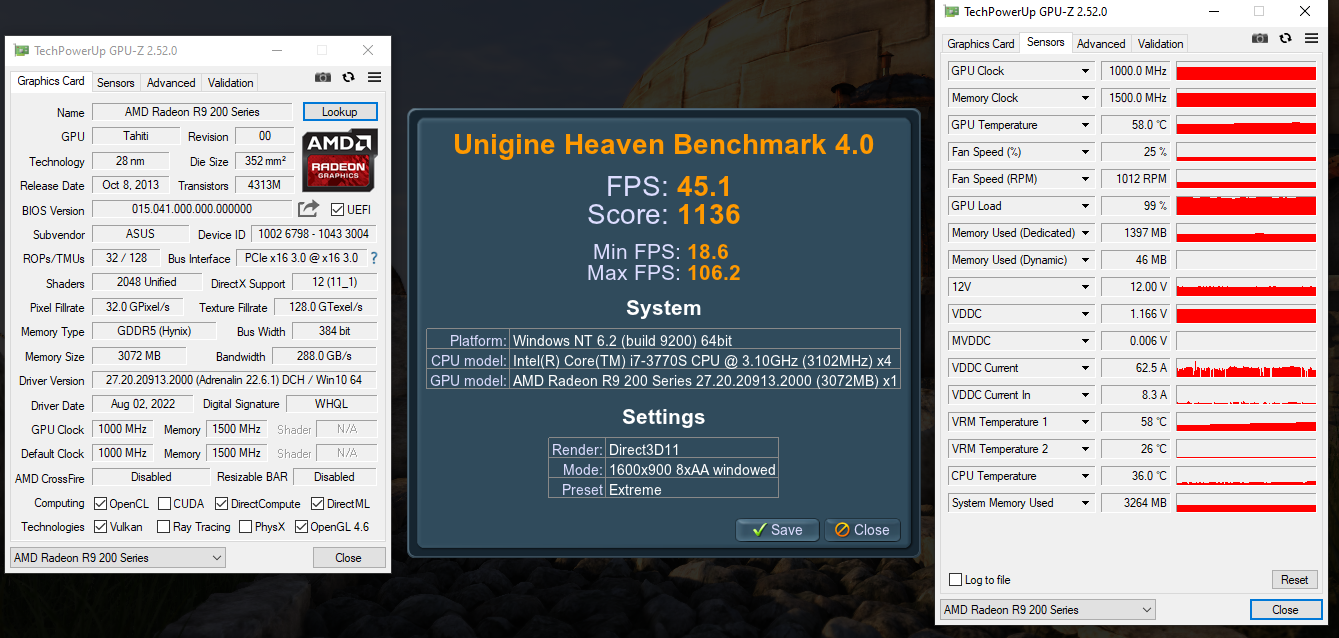This screenshot has height=638, width=1339.
Task: Open hamburger menu in left GPU-Z window
Action: (374, 77)
